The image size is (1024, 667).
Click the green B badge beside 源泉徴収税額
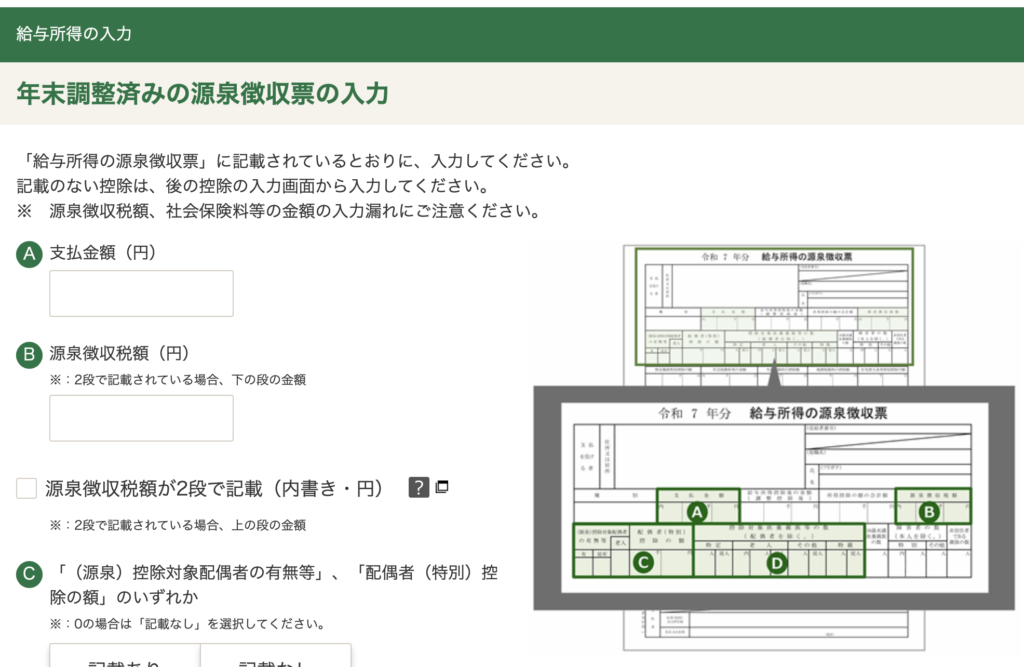pyautogui.click(x=29, y=353)
